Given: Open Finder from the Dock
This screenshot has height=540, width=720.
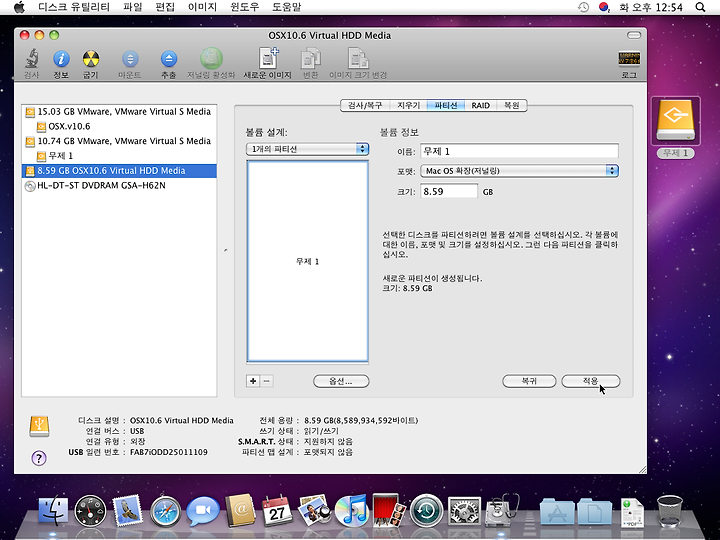Looking at the screenshot, I should point(53,511).
